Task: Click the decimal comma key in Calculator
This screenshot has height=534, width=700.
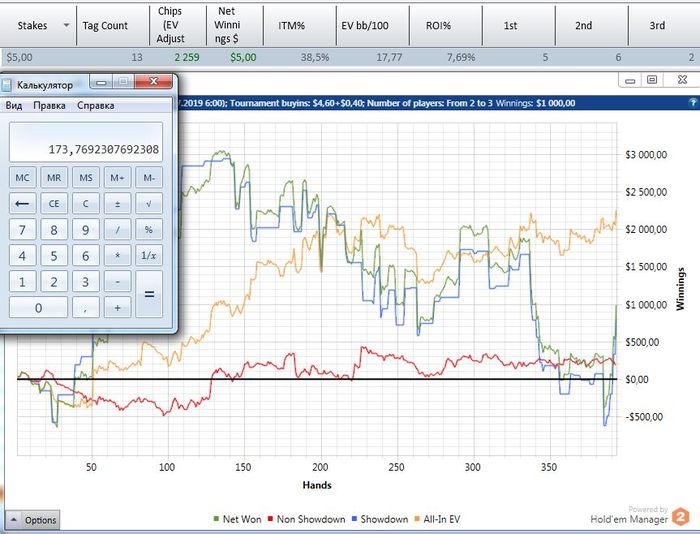Action: click(86, 307)
